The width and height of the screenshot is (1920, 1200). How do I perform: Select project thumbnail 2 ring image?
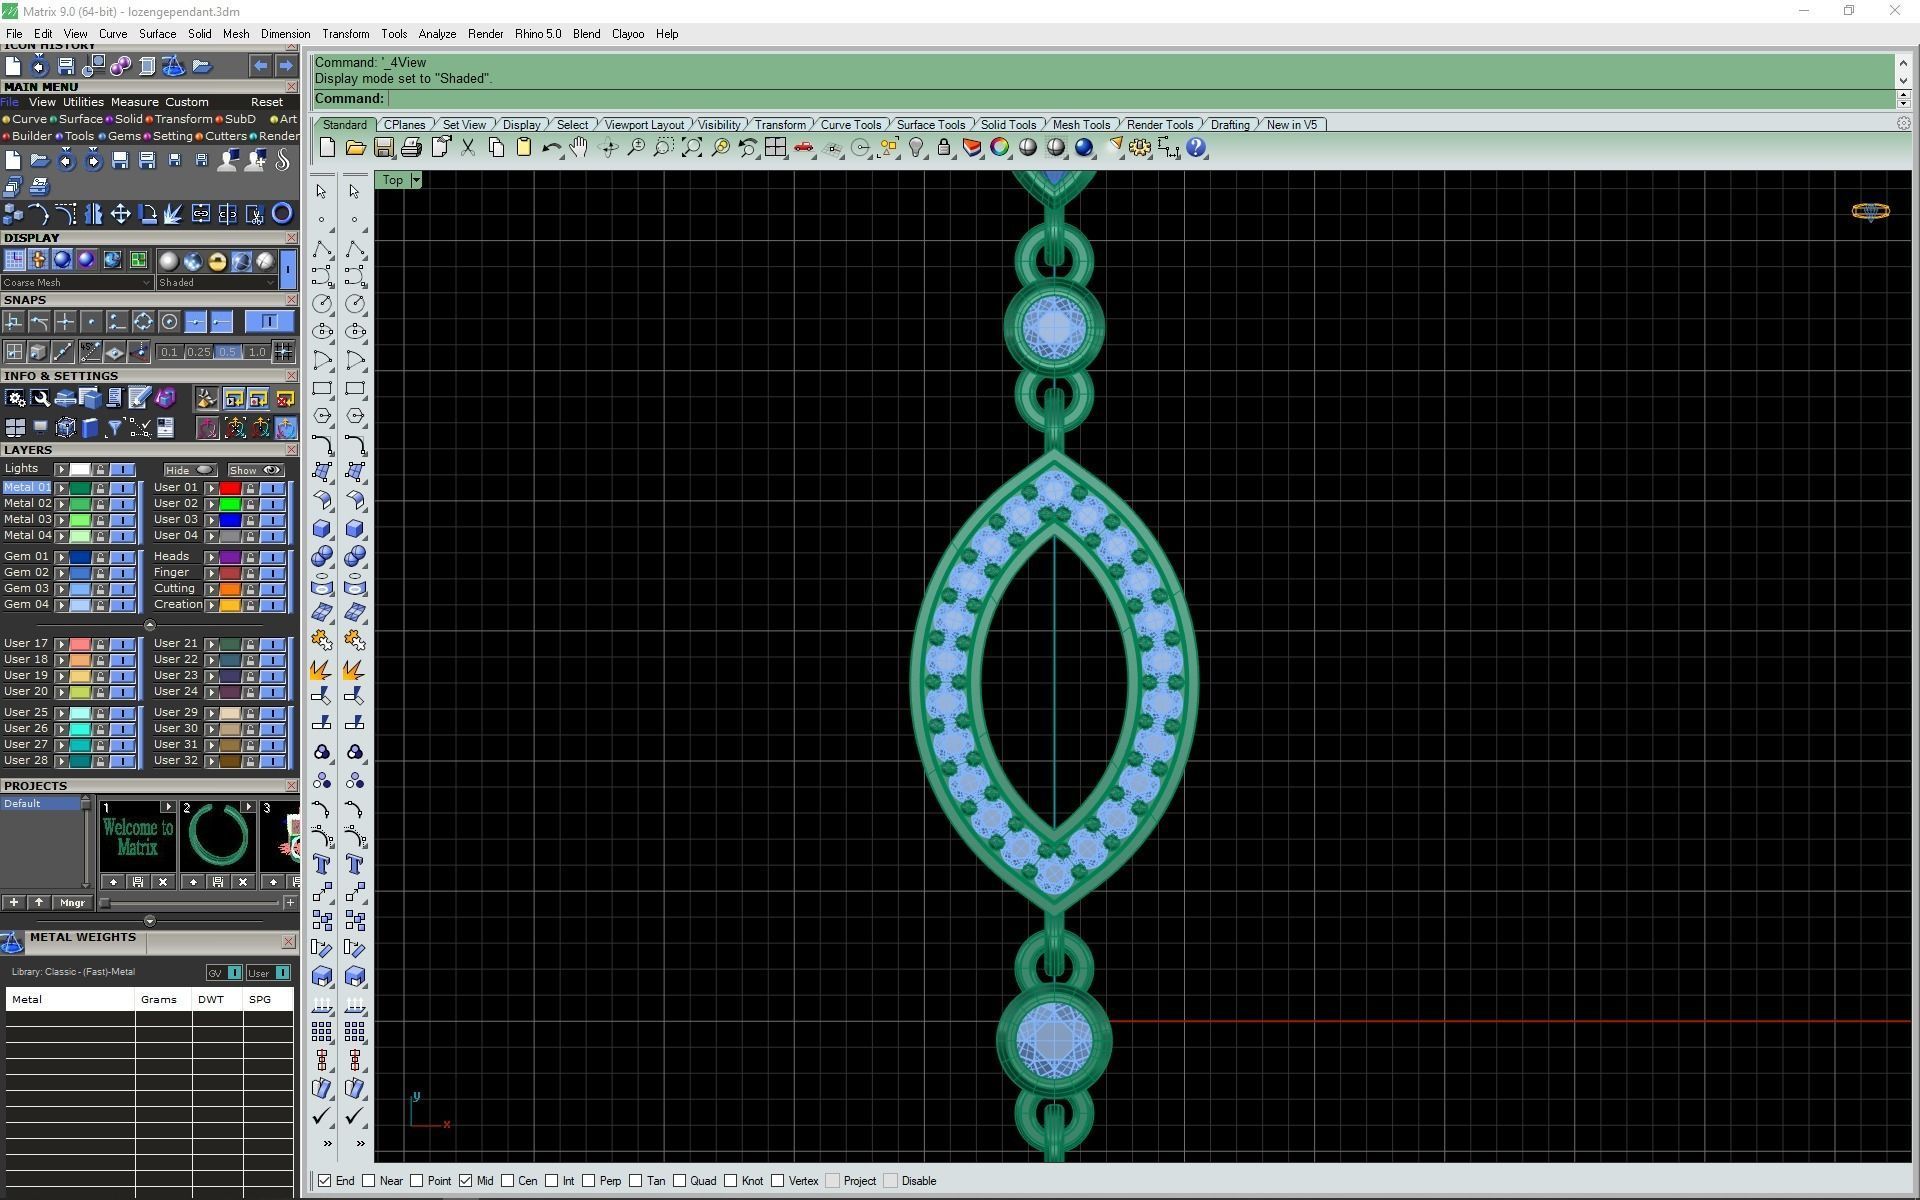click(218, 836)
